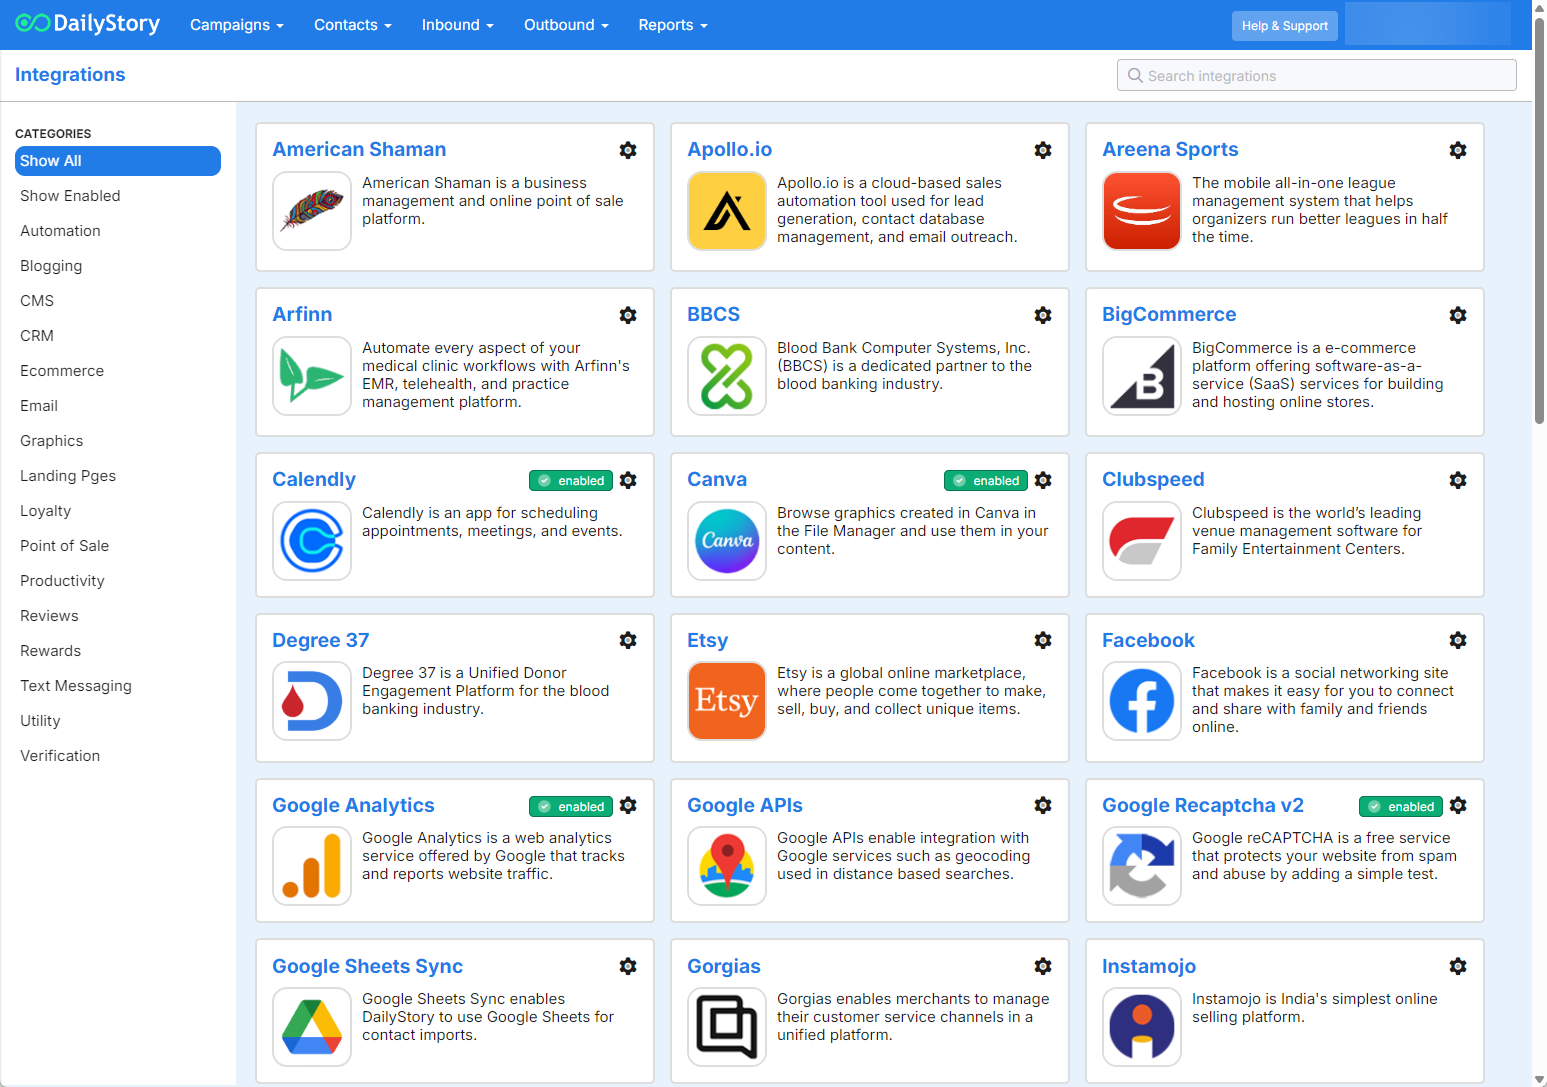Open settings gear for Degree 37
This screenshot has height=1087, width=1547.
point(628,640)
